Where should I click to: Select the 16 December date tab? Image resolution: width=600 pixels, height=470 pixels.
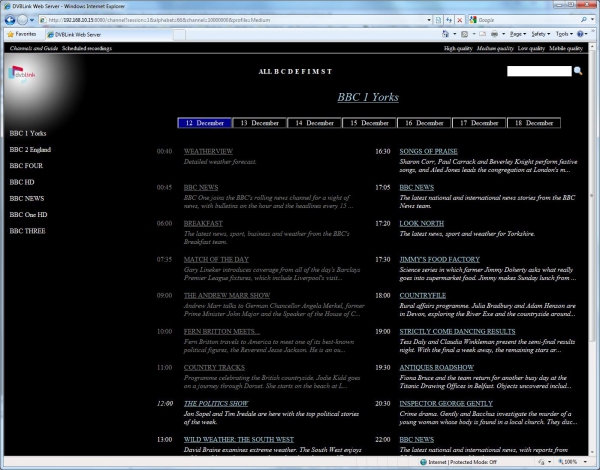[424, 123]
